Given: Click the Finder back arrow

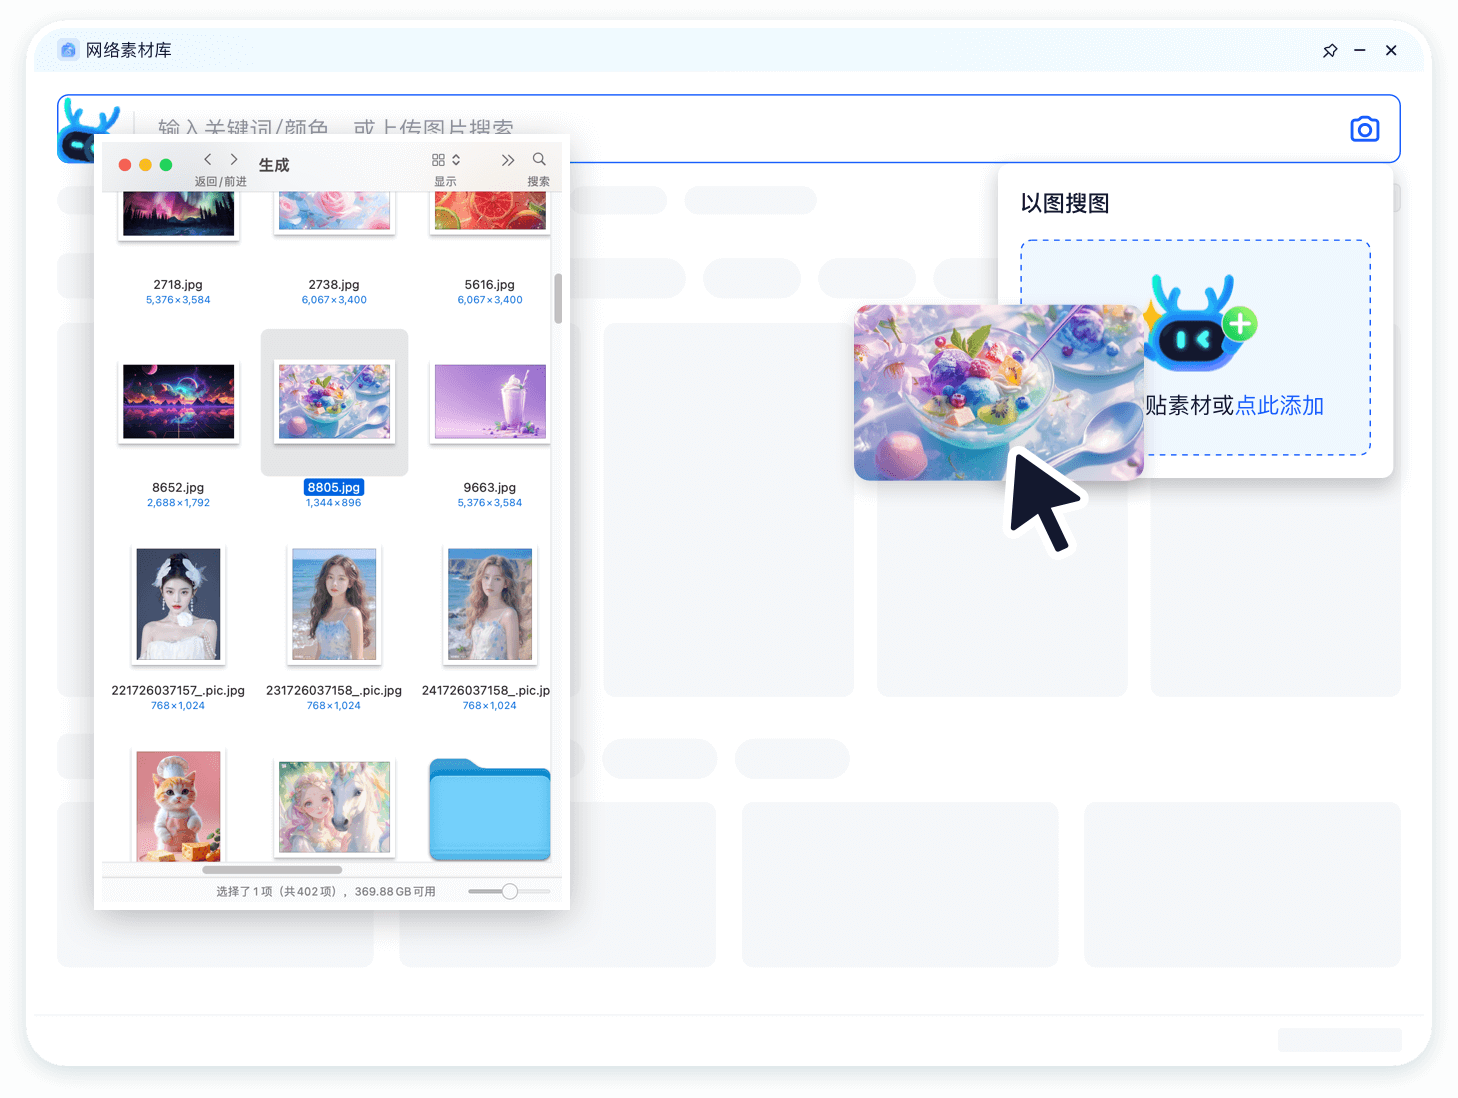Looking at the screenshot, I should 208,160.
